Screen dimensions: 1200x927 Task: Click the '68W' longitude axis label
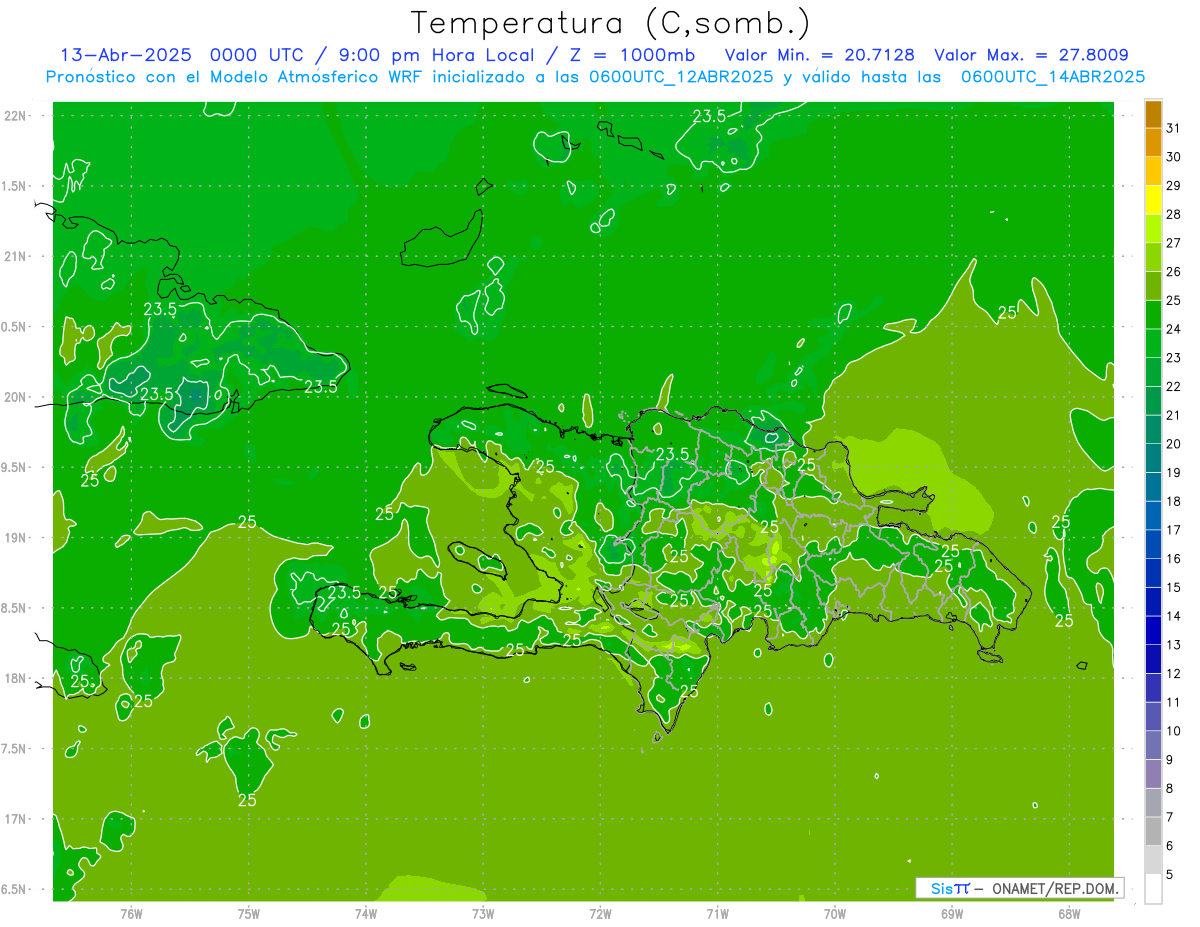1069,913
